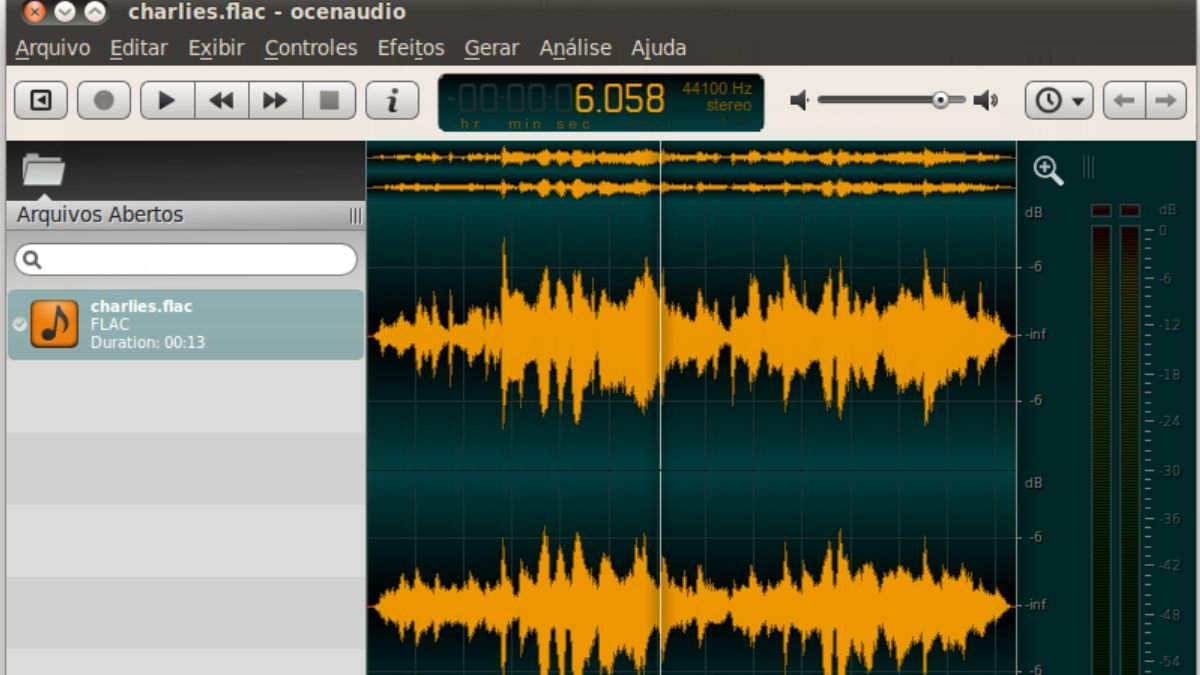
Task: Click the charlies.flac music note icon
Action: click(x=52, y=323)
